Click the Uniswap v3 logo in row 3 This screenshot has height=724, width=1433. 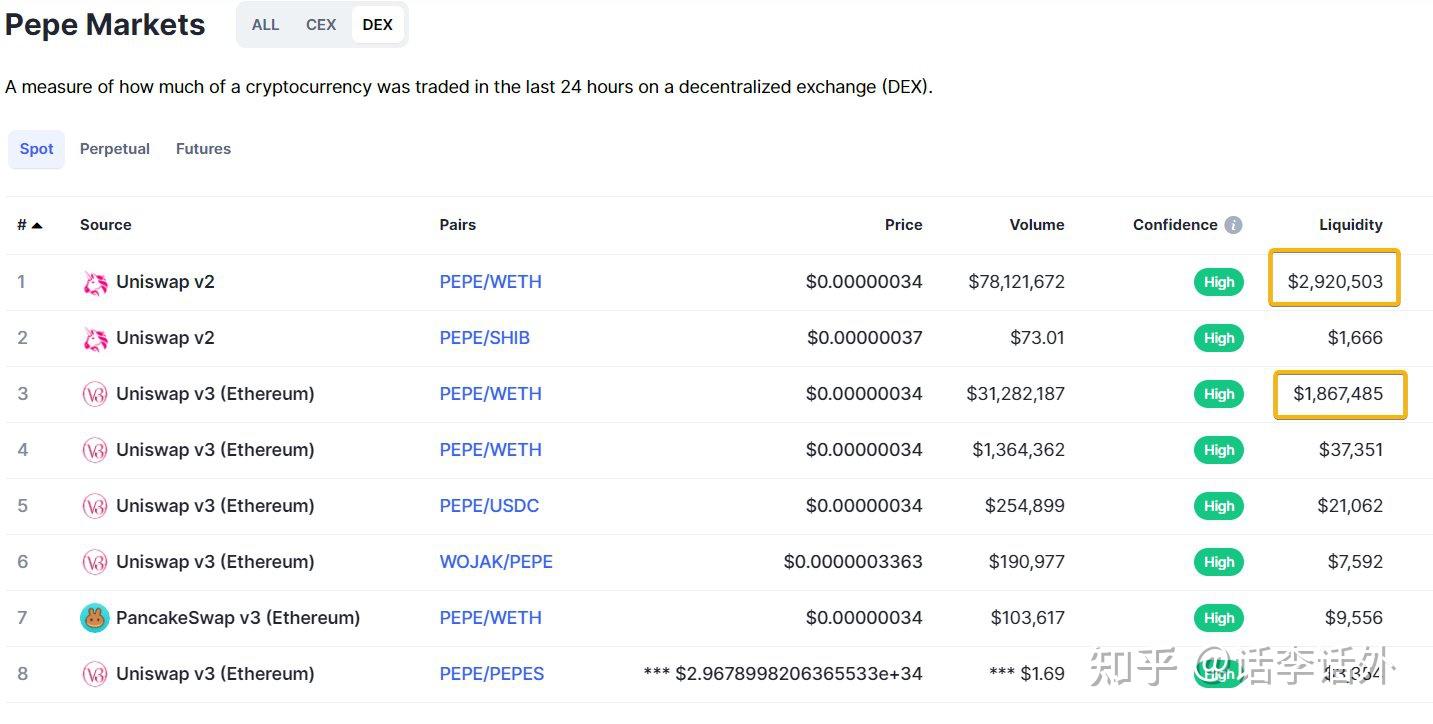(95, 394)
